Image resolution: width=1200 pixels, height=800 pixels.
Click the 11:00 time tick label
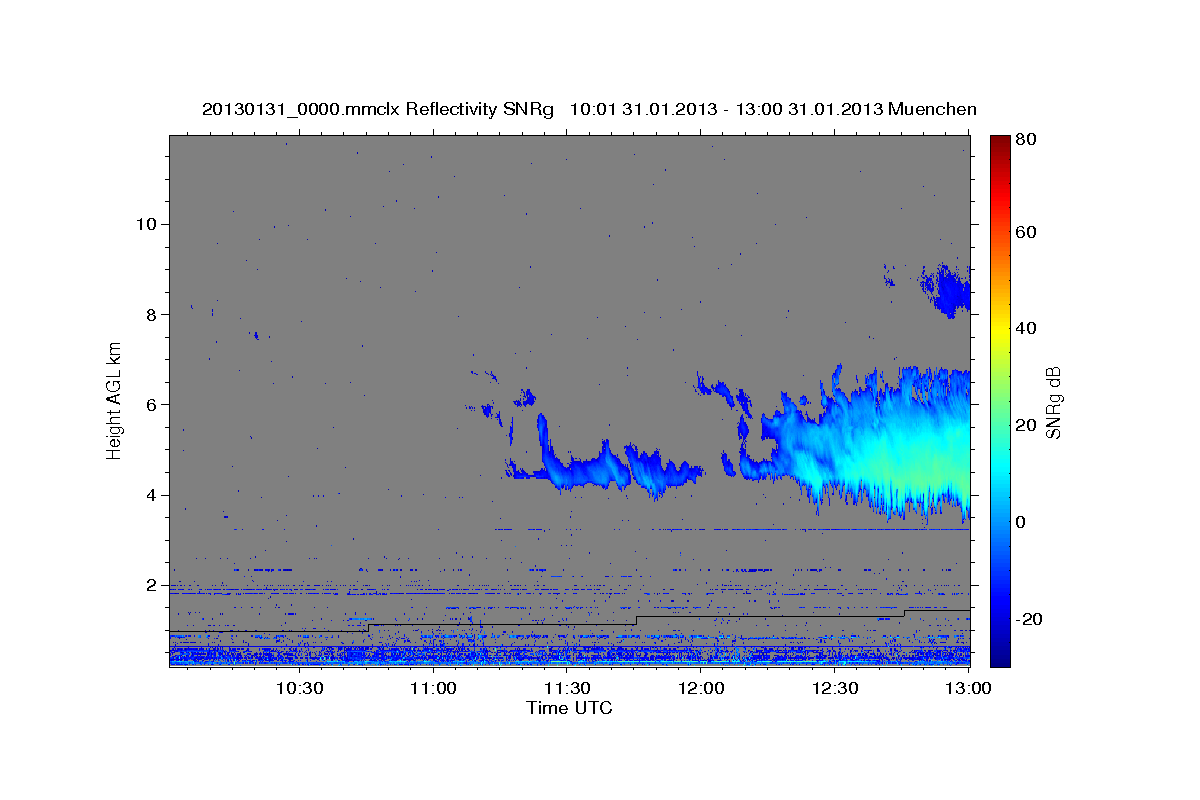click(434, 689)
